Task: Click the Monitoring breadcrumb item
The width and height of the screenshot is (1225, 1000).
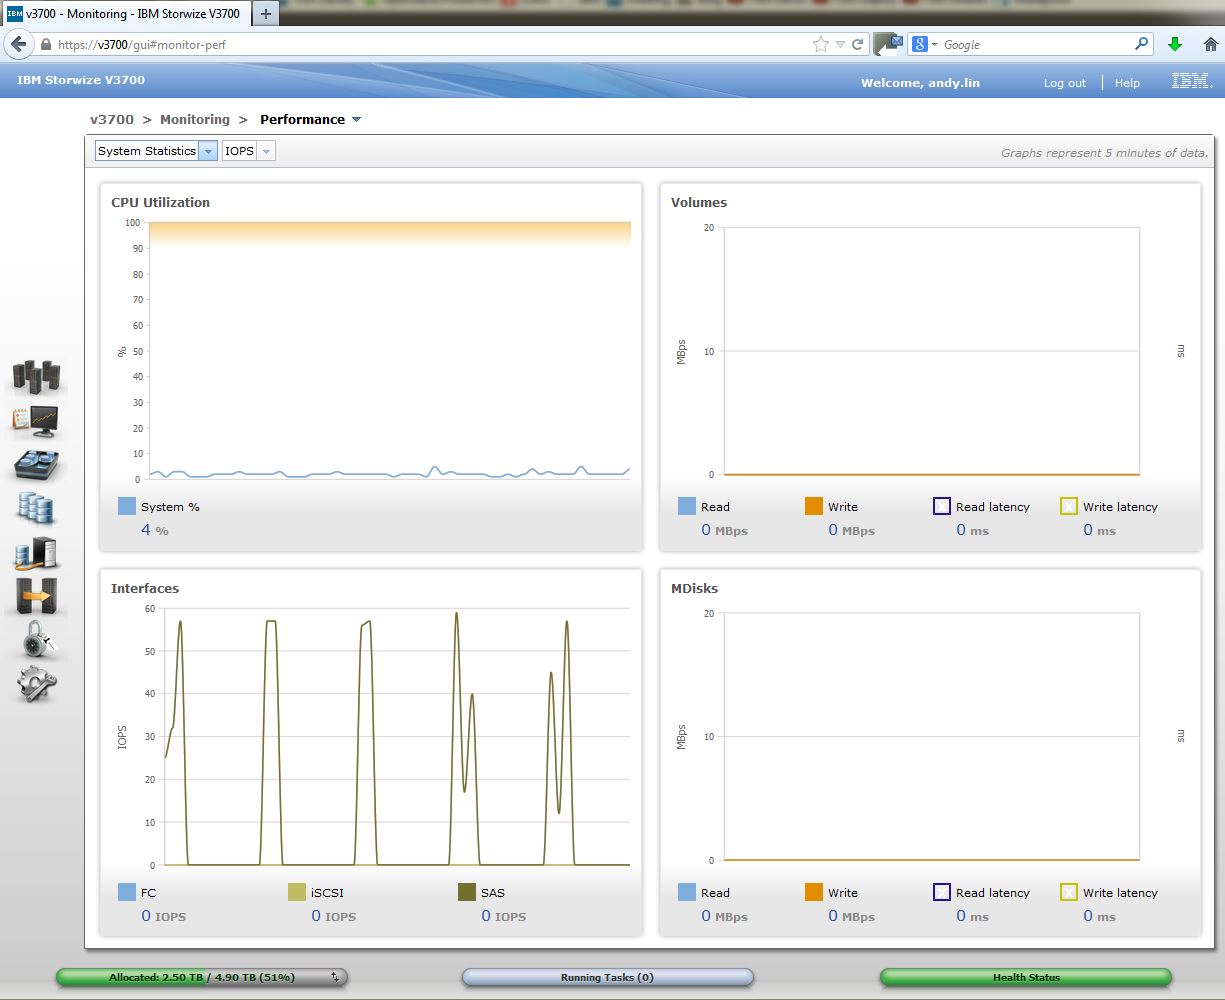Action: coord(195,119)
